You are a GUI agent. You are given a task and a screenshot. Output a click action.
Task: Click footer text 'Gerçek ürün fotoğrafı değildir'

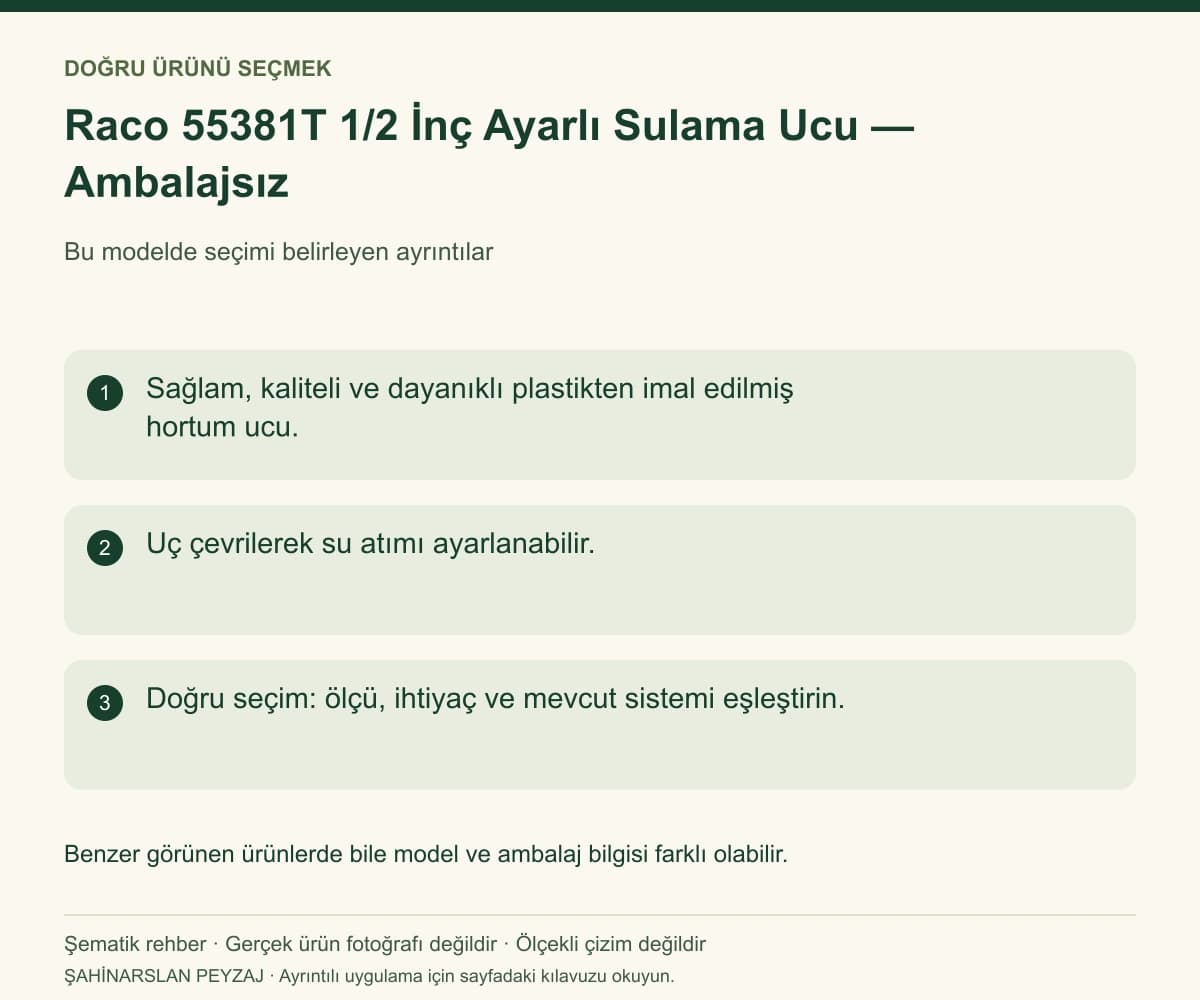[361, 944]
